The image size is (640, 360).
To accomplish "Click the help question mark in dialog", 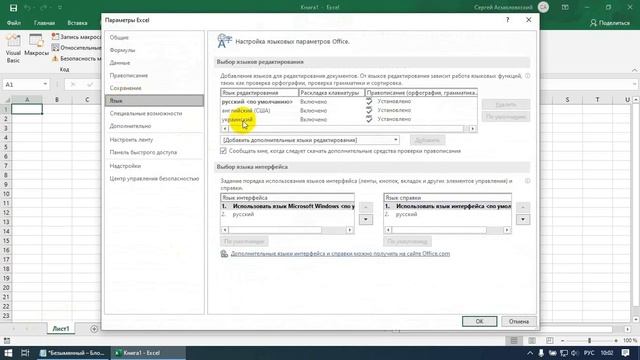I will pos(507,20).
